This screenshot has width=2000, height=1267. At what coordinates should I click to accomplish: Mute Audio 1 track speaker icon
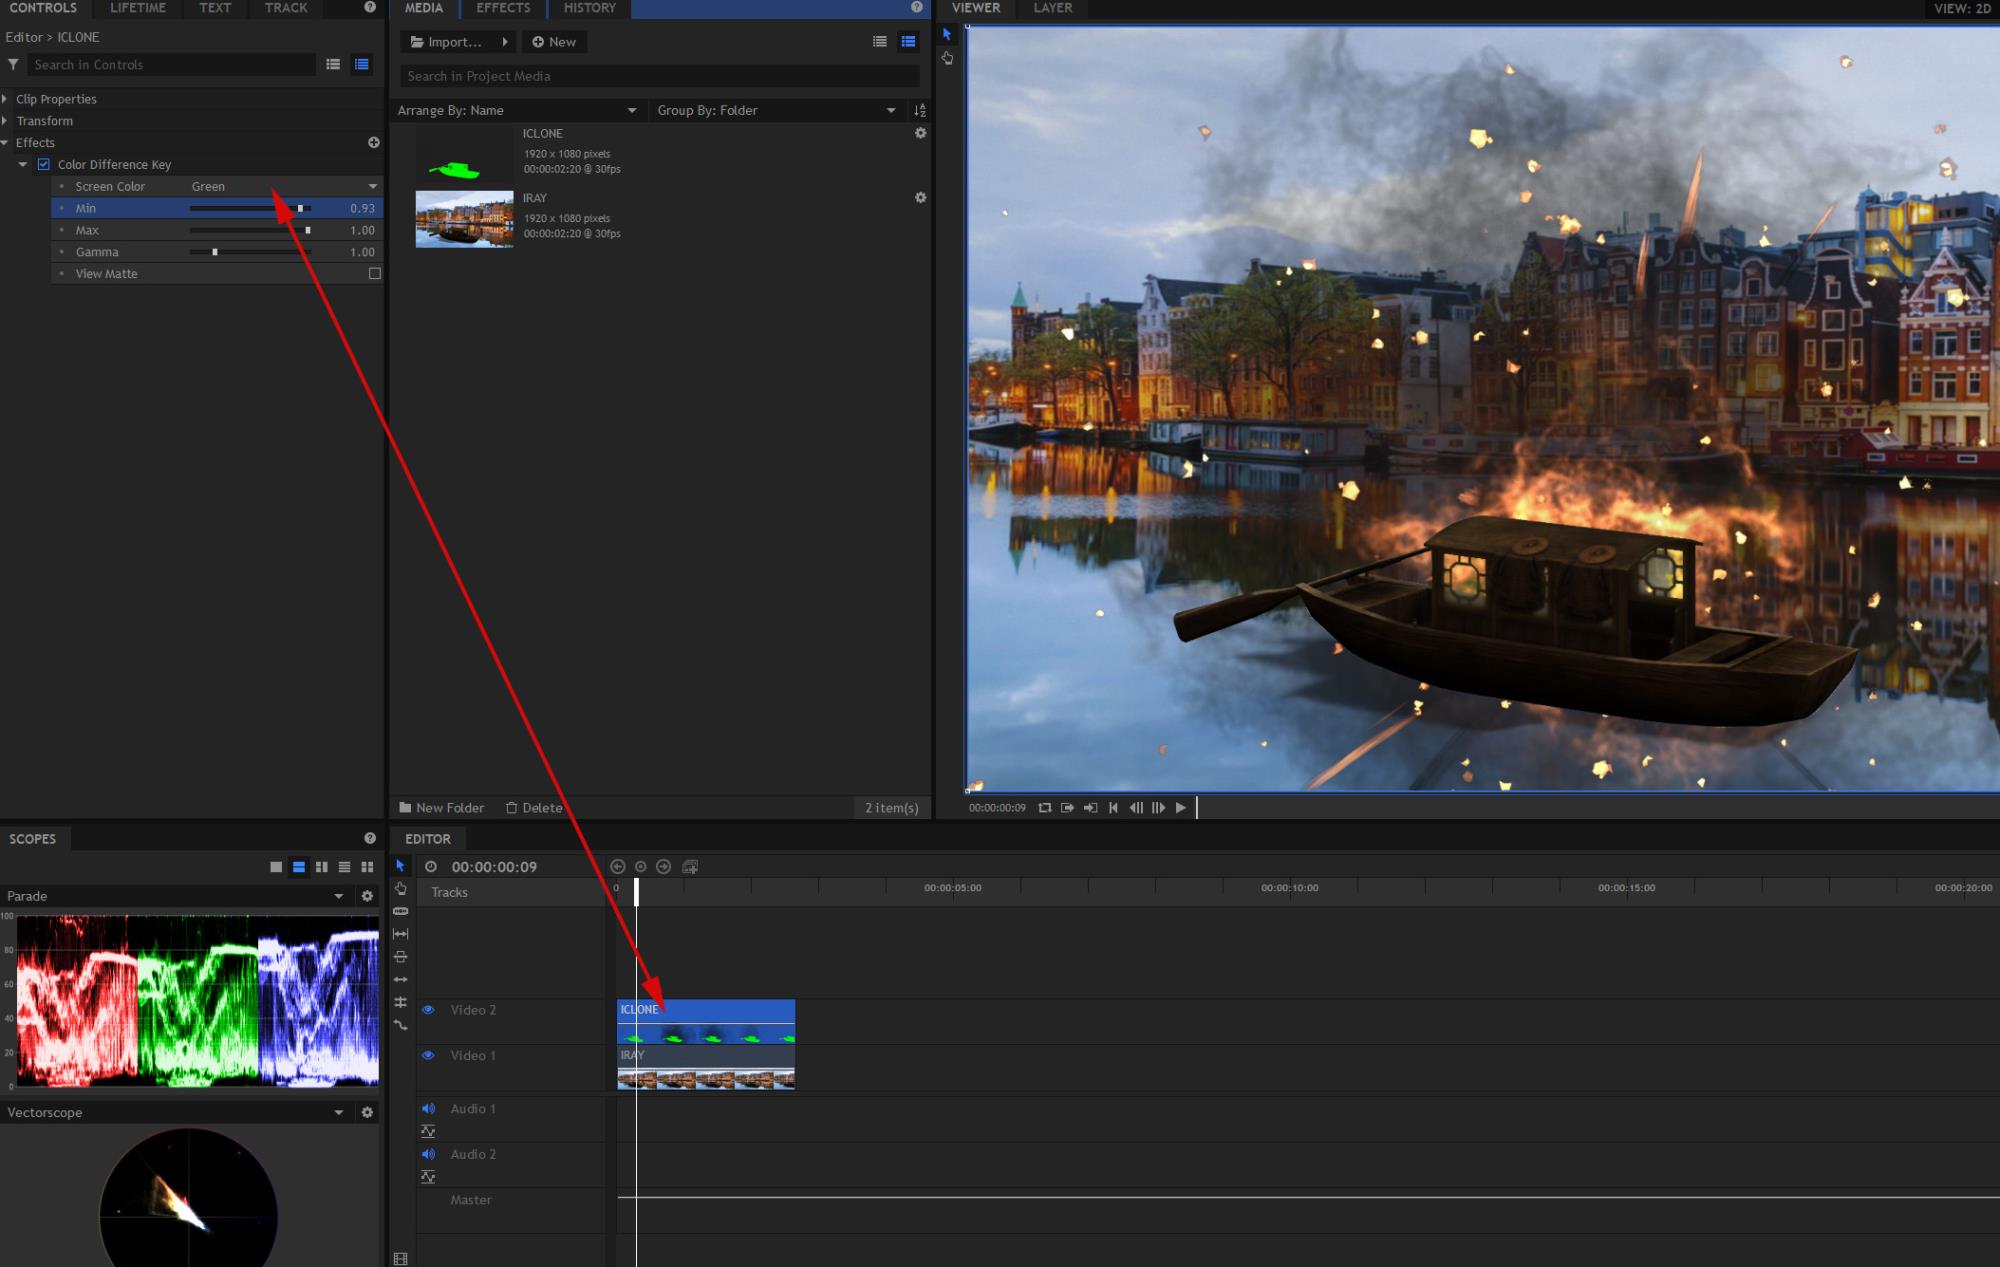[428, 1108]
